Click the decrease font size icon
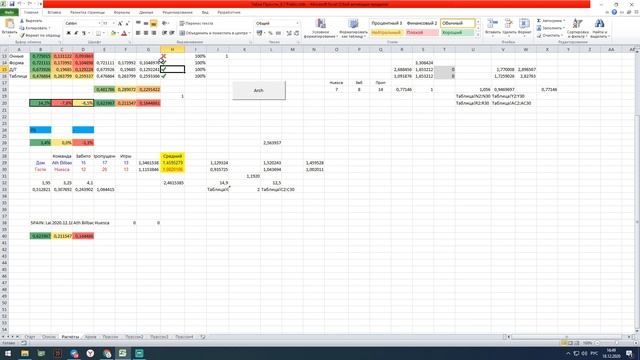 pos(127,24)
